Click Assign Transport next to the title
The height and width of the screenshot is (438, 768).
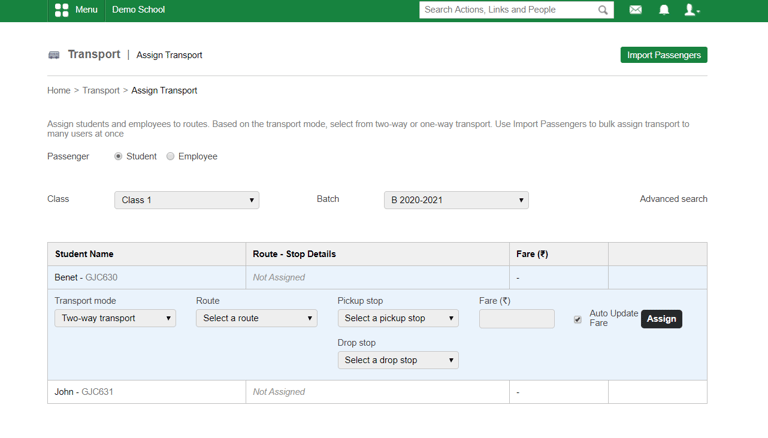169,55
